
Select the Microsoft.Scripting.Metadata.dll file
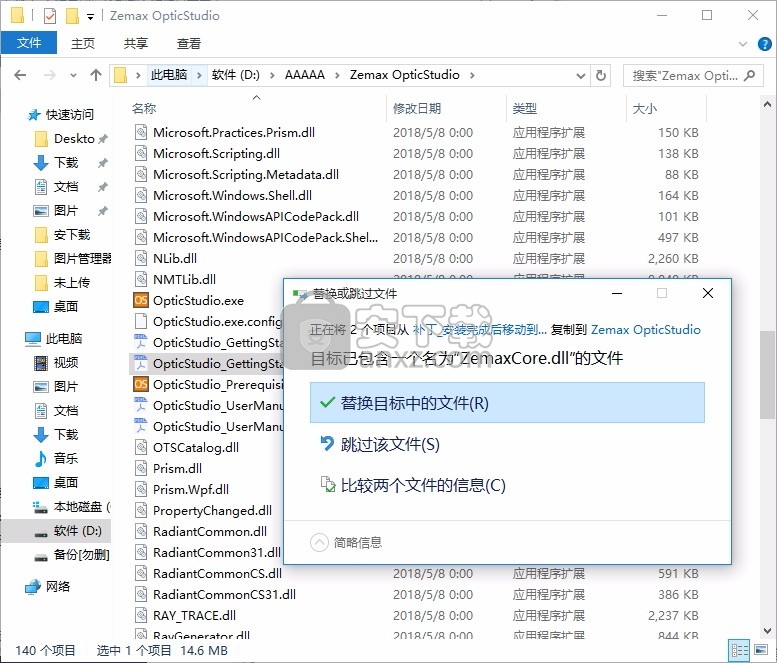pos(246,174)
